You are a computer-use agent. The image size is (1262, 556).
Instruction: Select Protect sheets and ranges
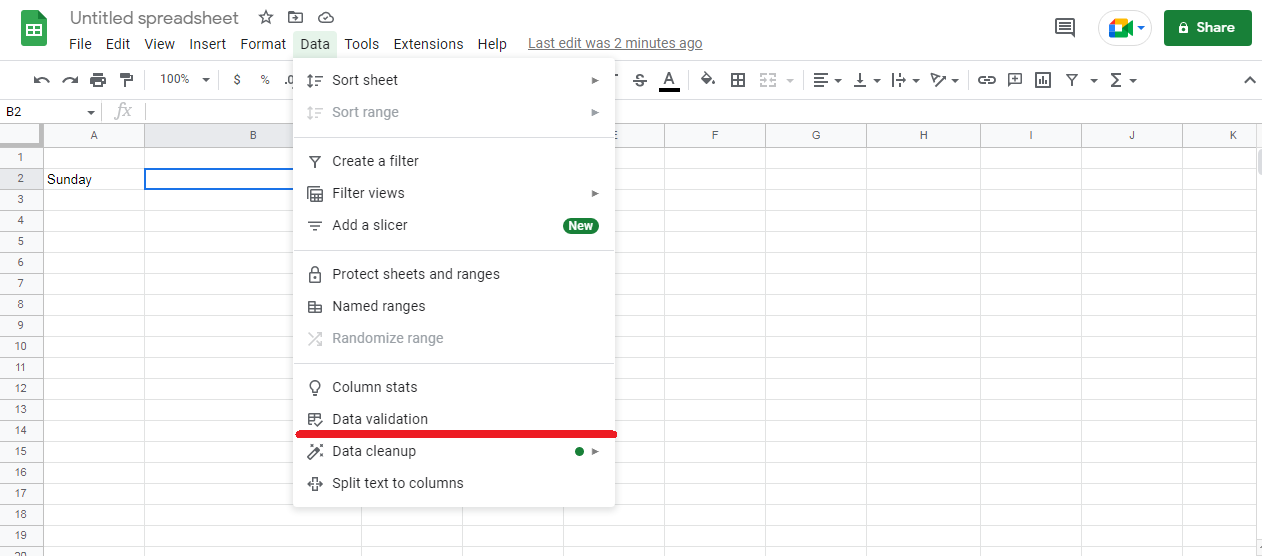(454, 274)
